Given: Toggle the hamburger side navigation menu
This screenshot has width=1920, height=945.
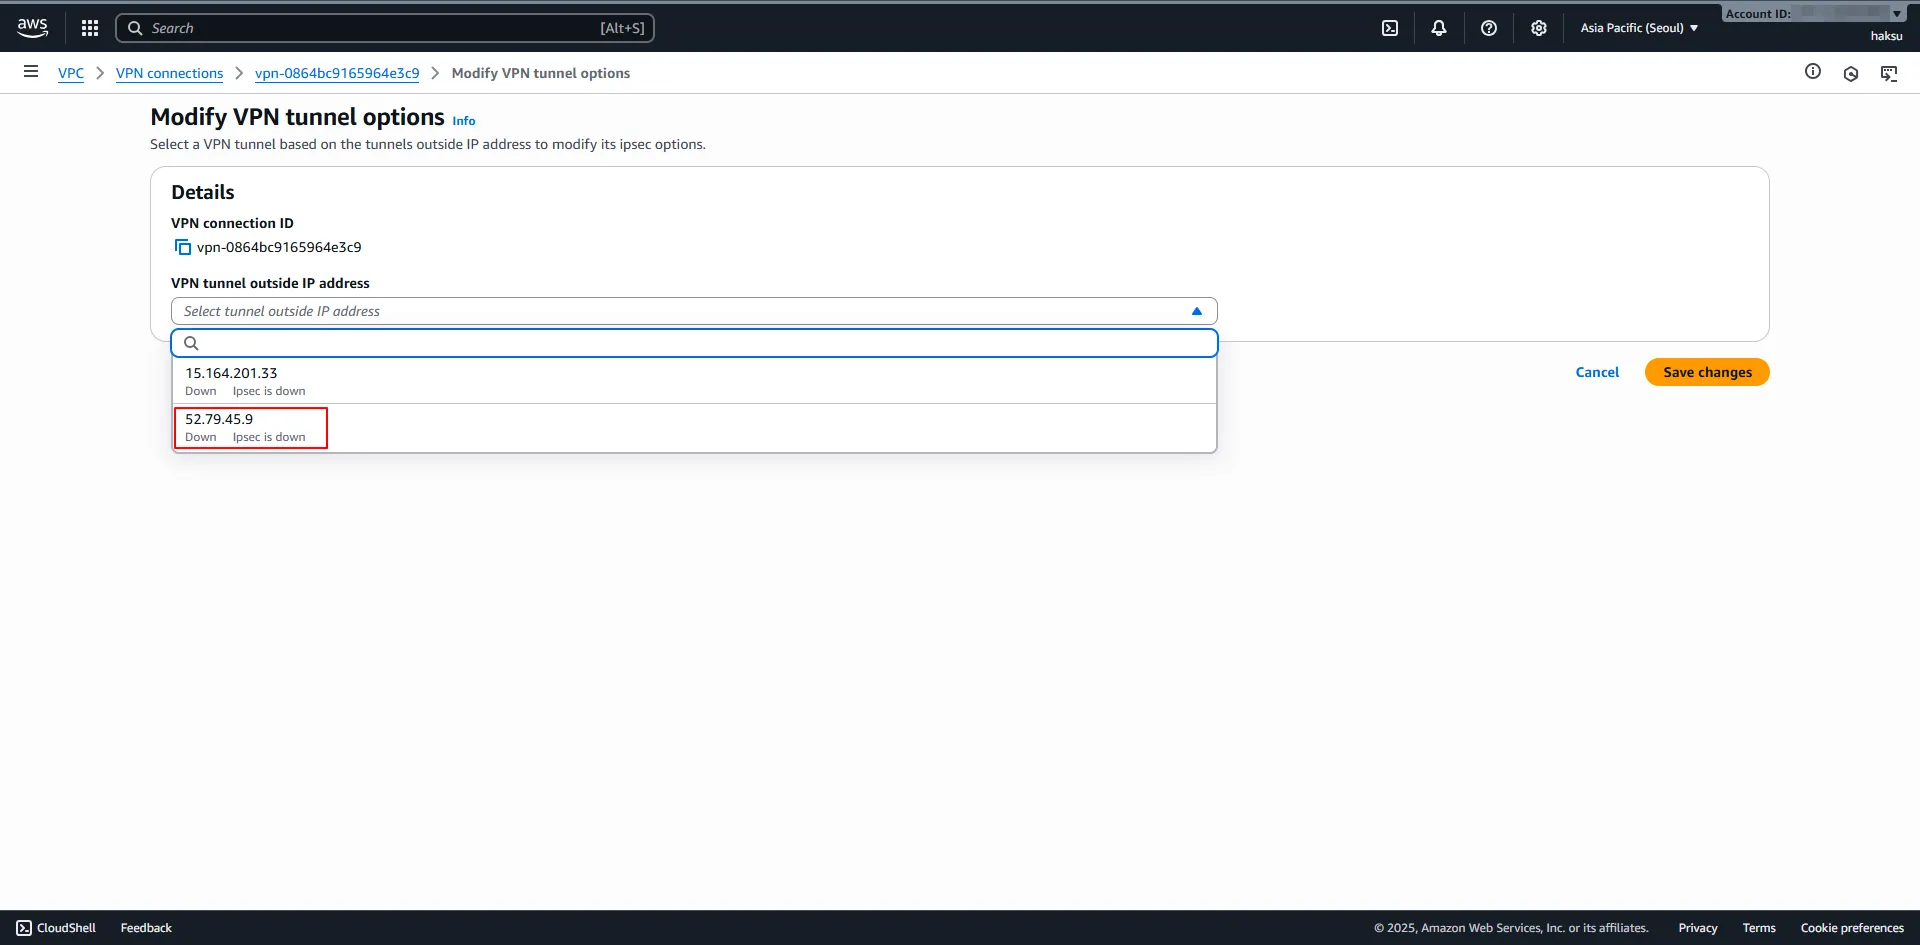Looking at the screenshot, I should click(x=31, y=72).
